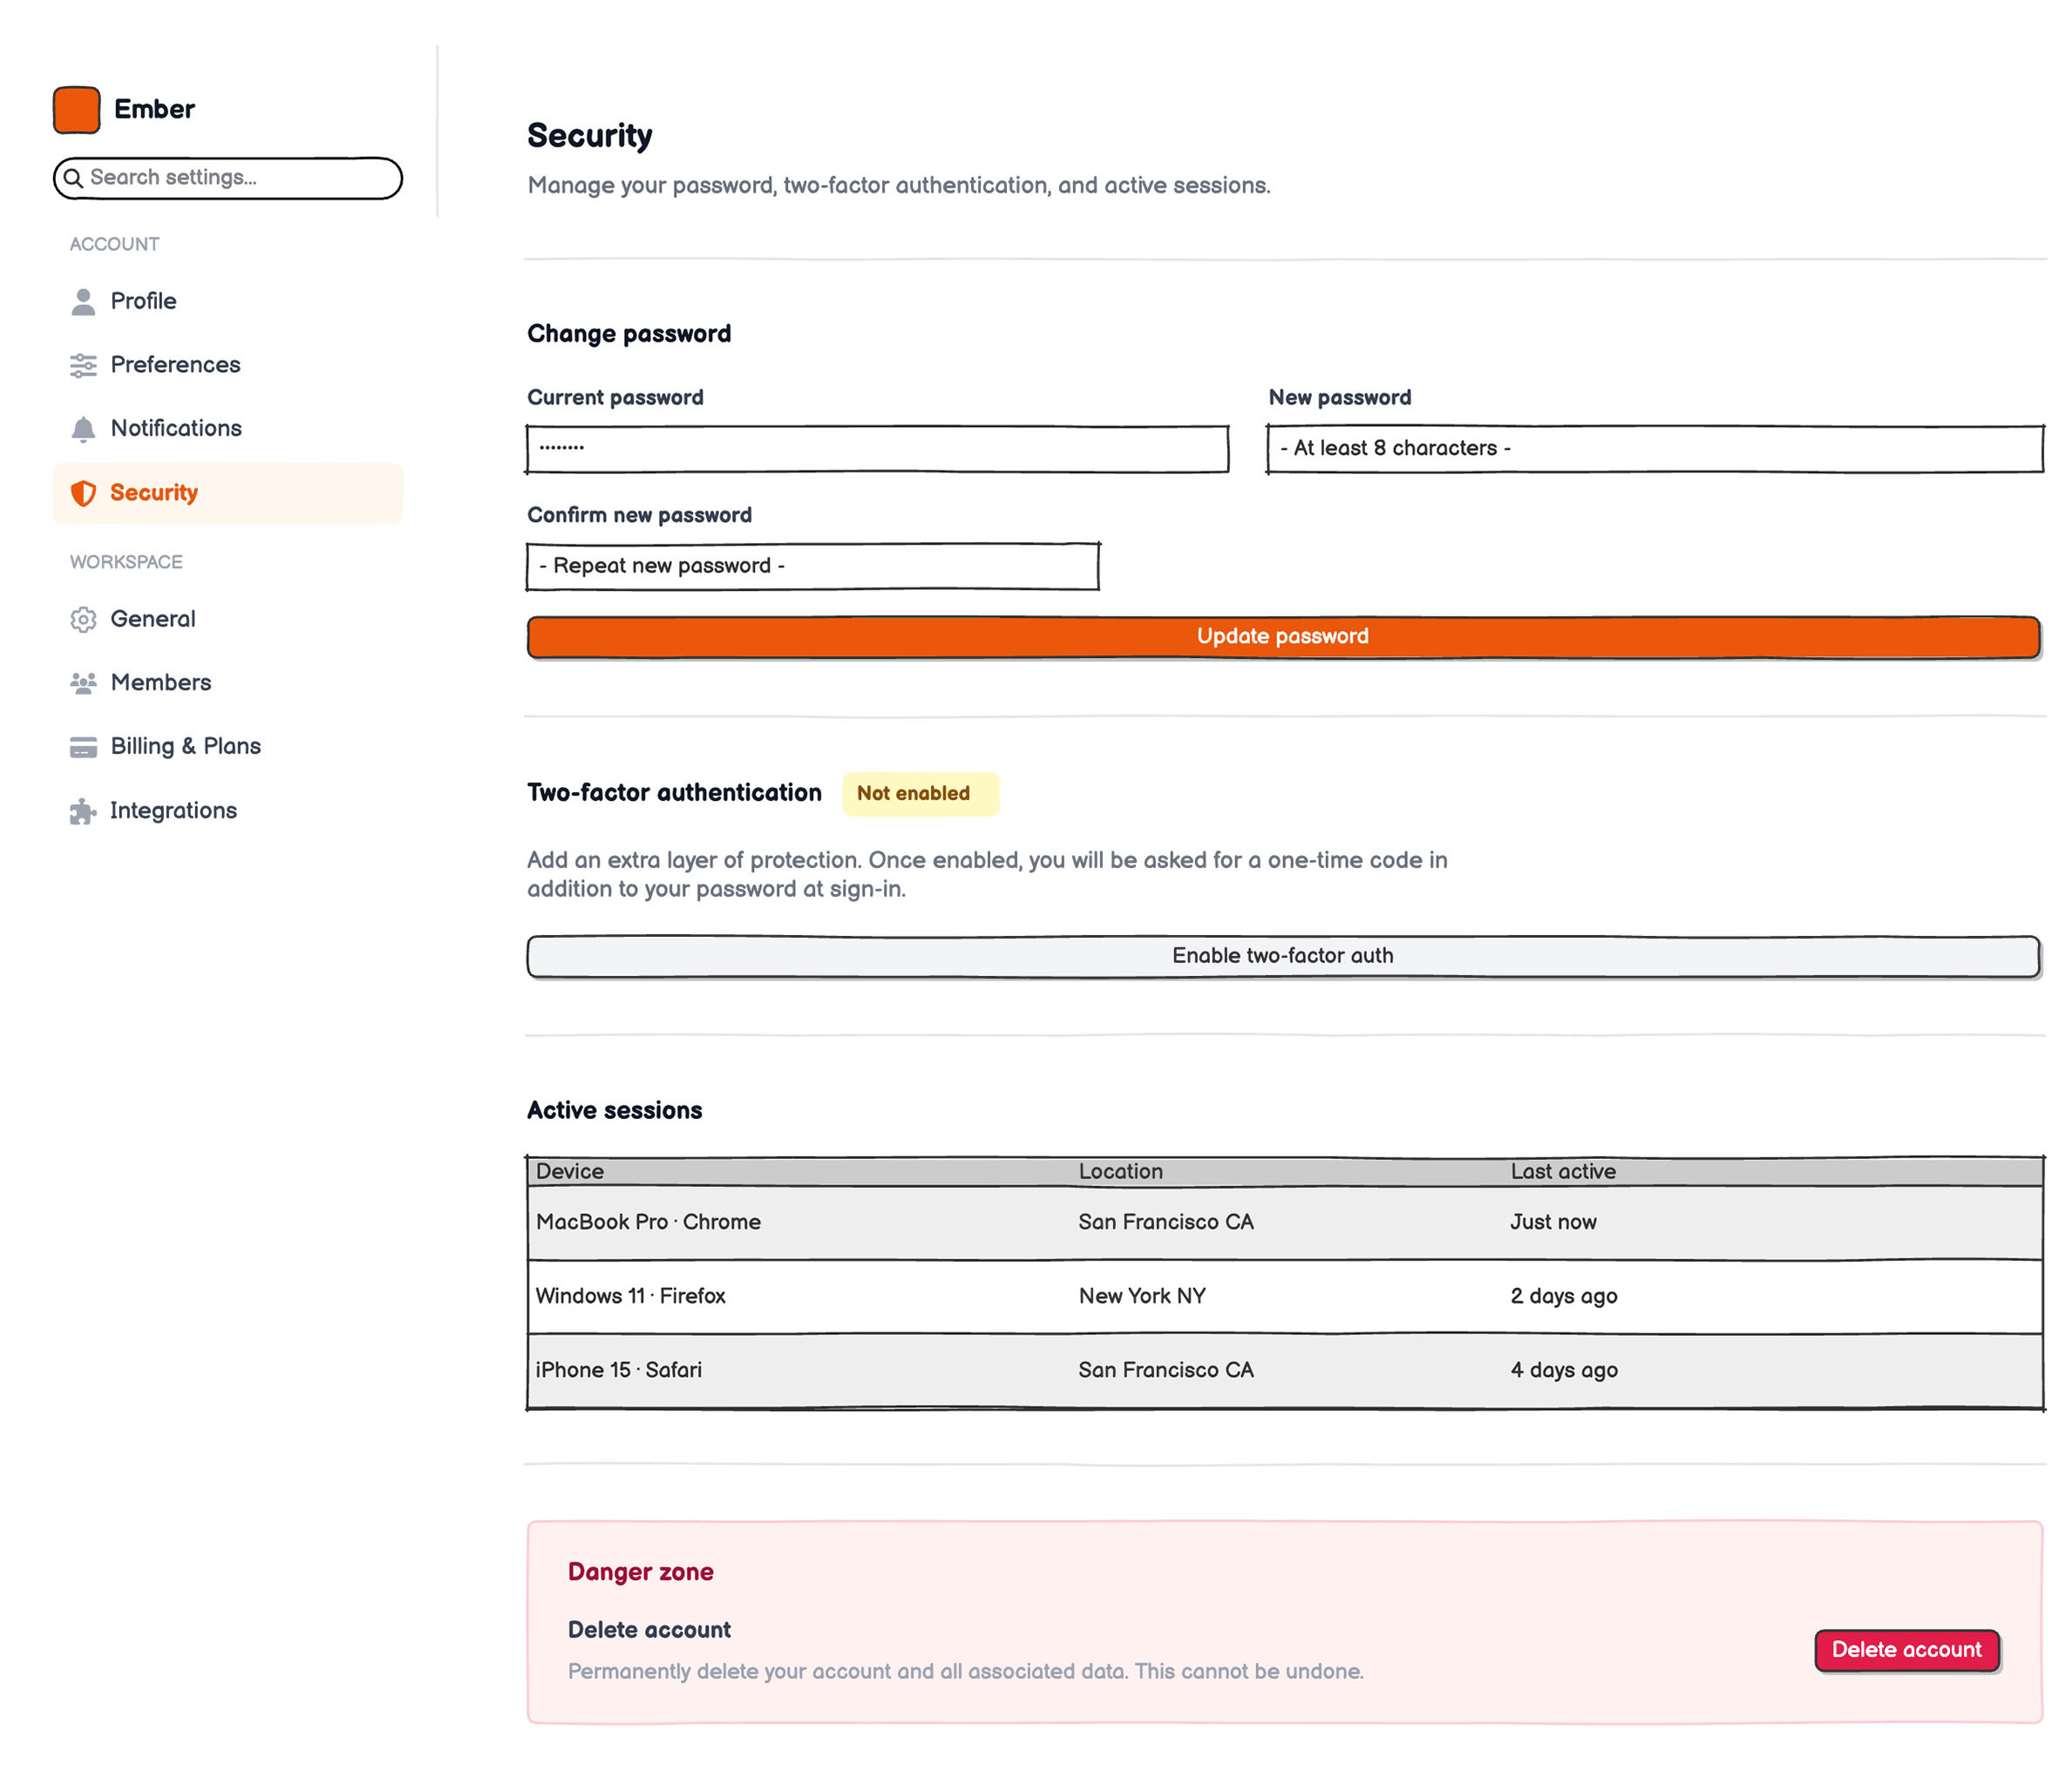
Task: Select Security in the sidebar
Action: [228, 493]
